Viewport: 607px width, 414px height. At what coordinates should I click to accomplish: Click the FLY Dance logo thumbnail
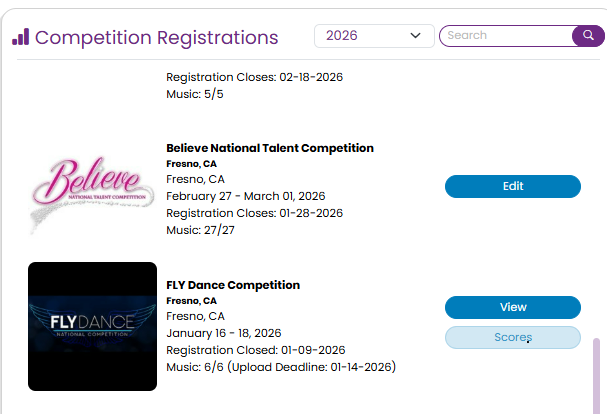(92, 326)
